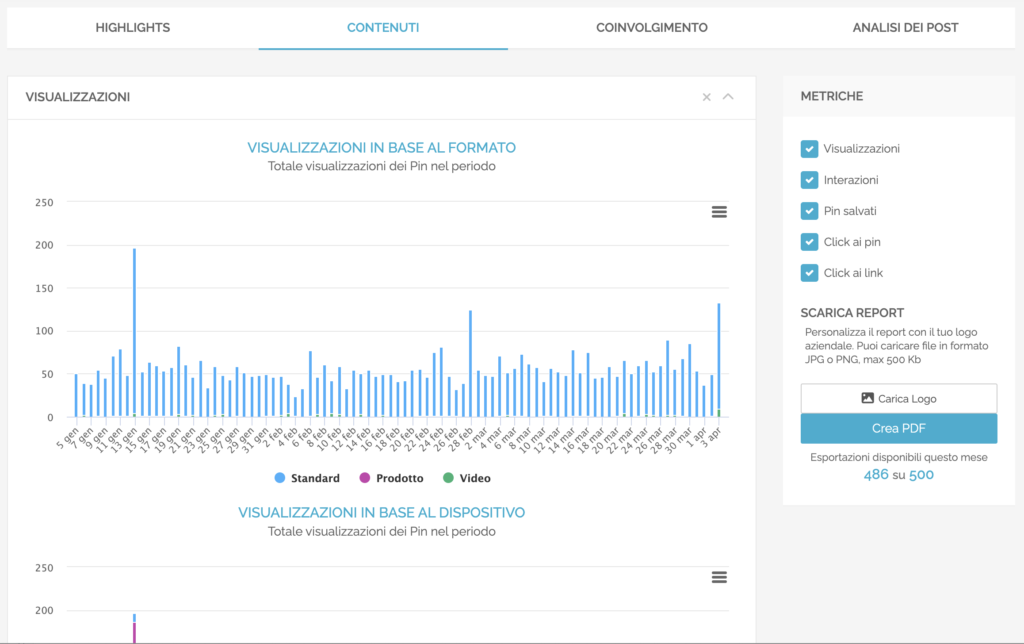Viewport: 1024px width, 644px height.
Task: Click the Carica Logo button
Action: pos(899,398)
